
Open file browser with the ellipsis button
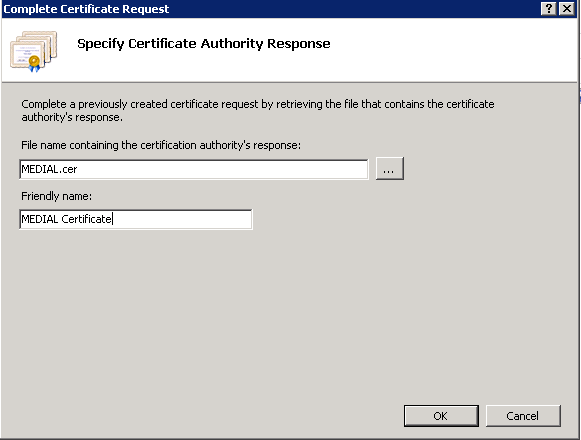coord(389,169)
